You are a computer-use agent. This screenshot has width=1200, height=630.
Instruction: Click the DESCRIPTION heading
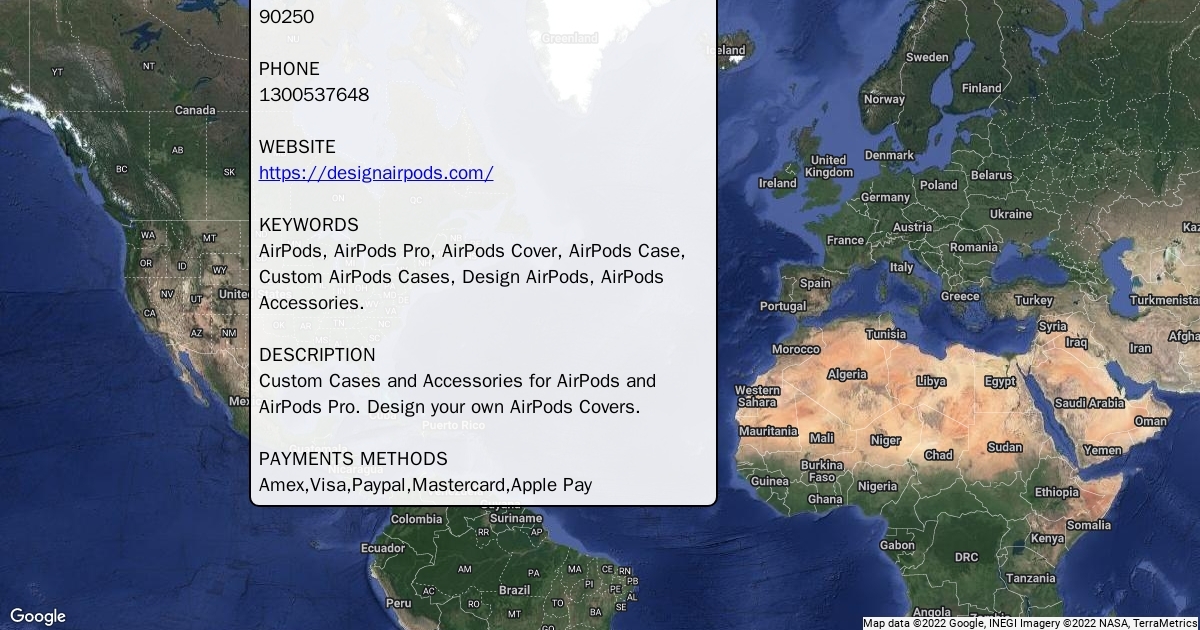(x=317, y=355)
